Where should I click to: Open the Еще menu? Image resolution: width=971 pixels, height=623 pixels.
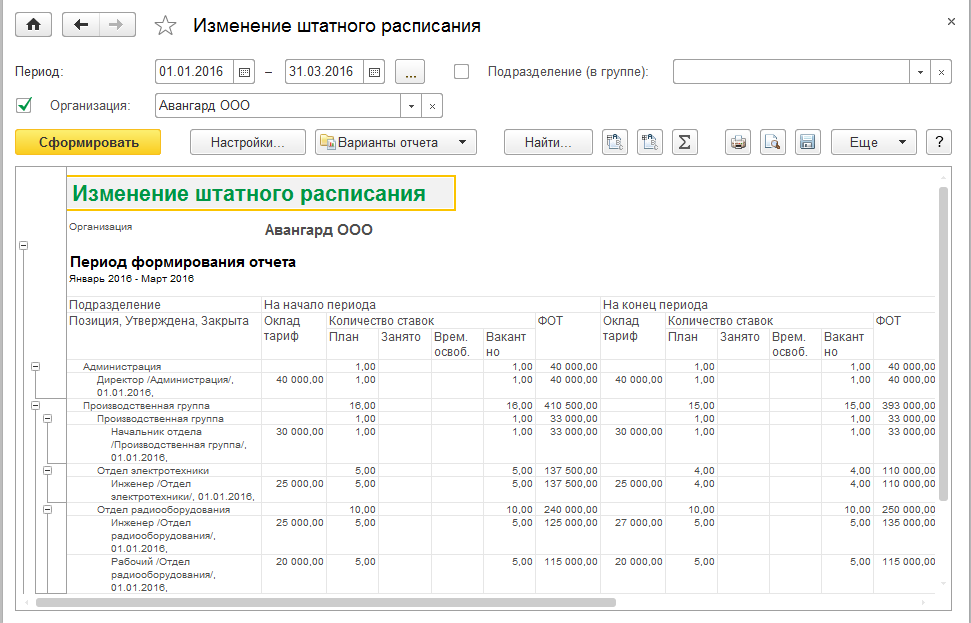[873, 142]
